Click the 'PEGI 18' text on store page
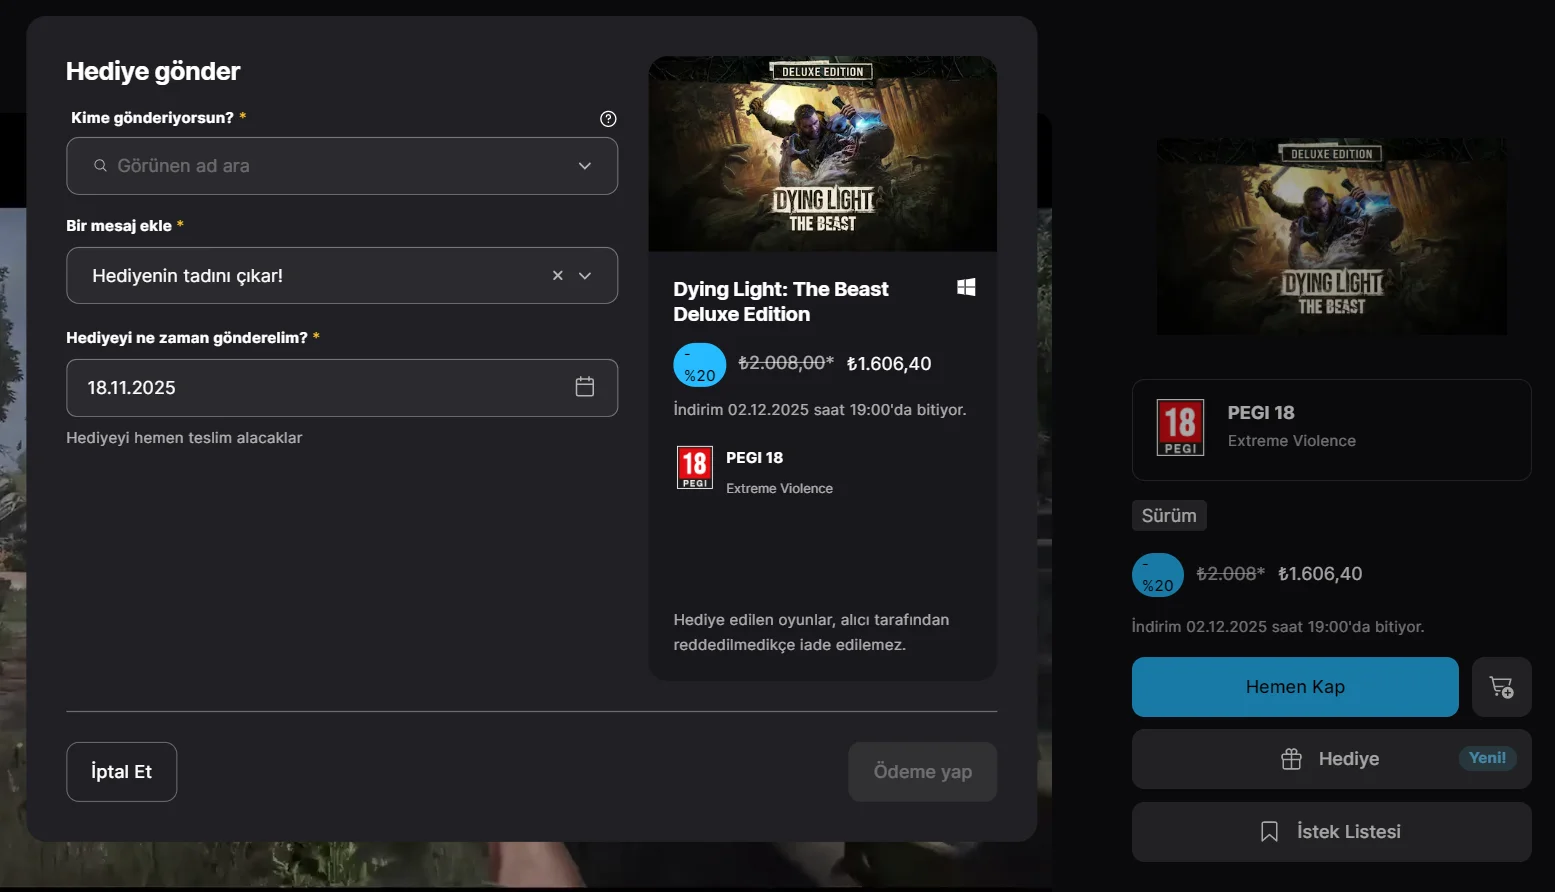Screen dimensions: 1555x892 tap(1261, 413)
